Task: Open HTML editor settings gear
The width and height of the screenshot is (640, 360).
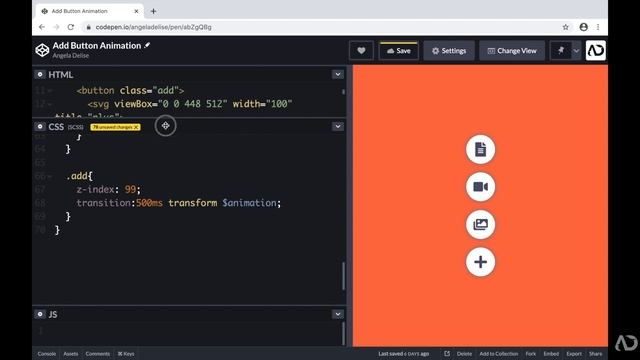Action: coord(40,74)
